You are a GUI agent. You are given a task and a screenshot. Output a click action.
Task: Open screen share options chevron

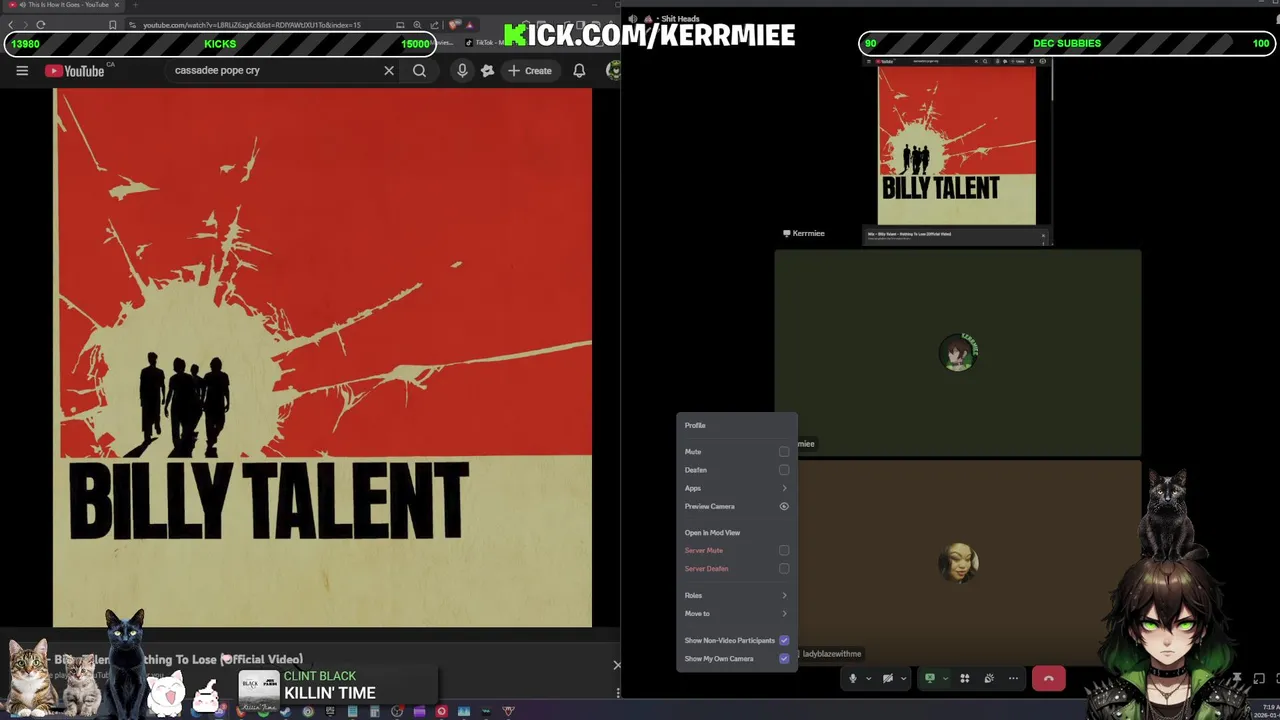click(x=945, y=678)
